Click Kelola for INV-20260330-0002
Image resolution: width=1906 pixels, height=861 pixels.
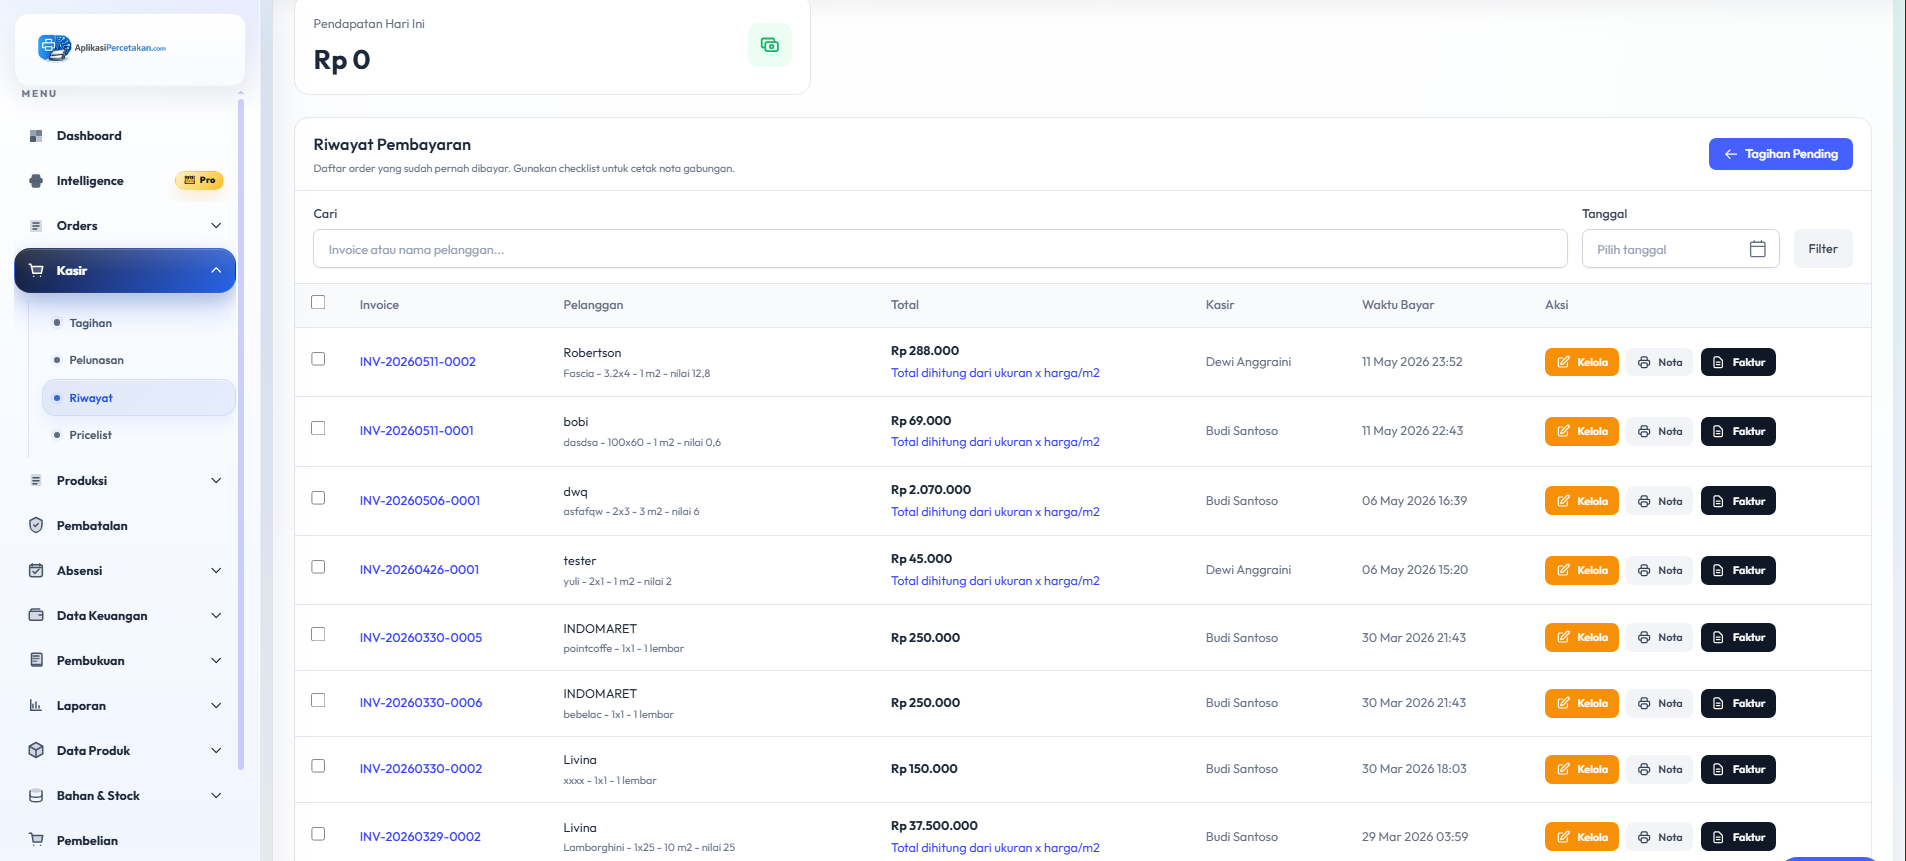1581,769
